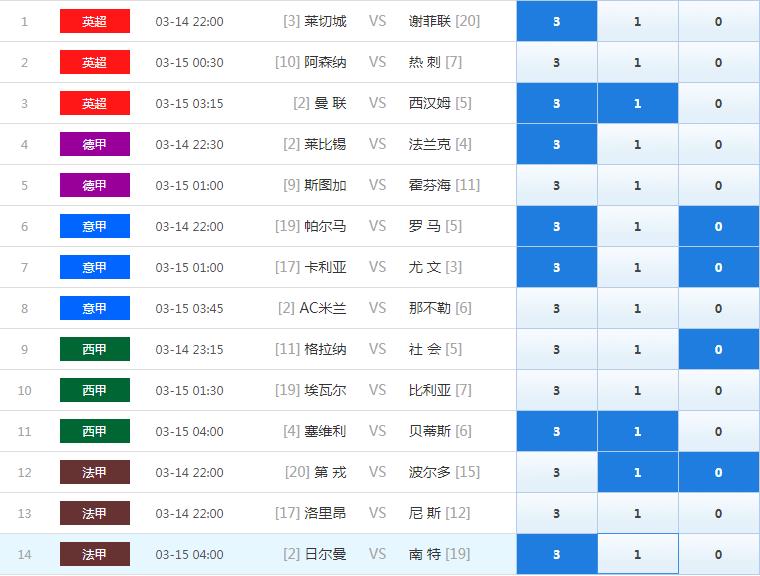760x576 pixels.
Task: Open team AC米兰
Action: pos(323,308)
